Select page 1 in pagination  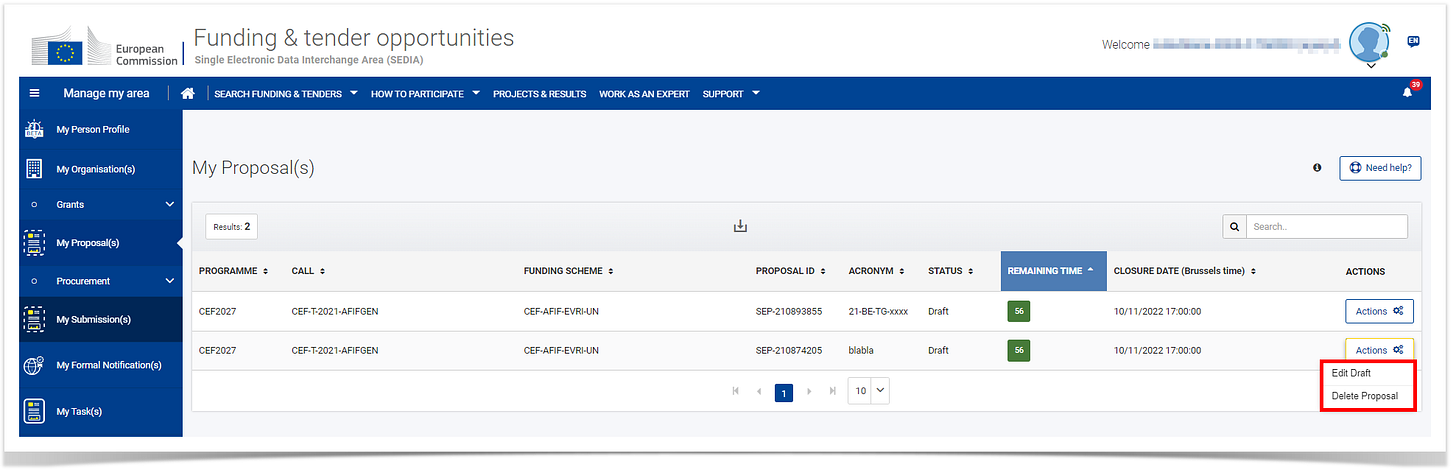click(x=784, y=393)
